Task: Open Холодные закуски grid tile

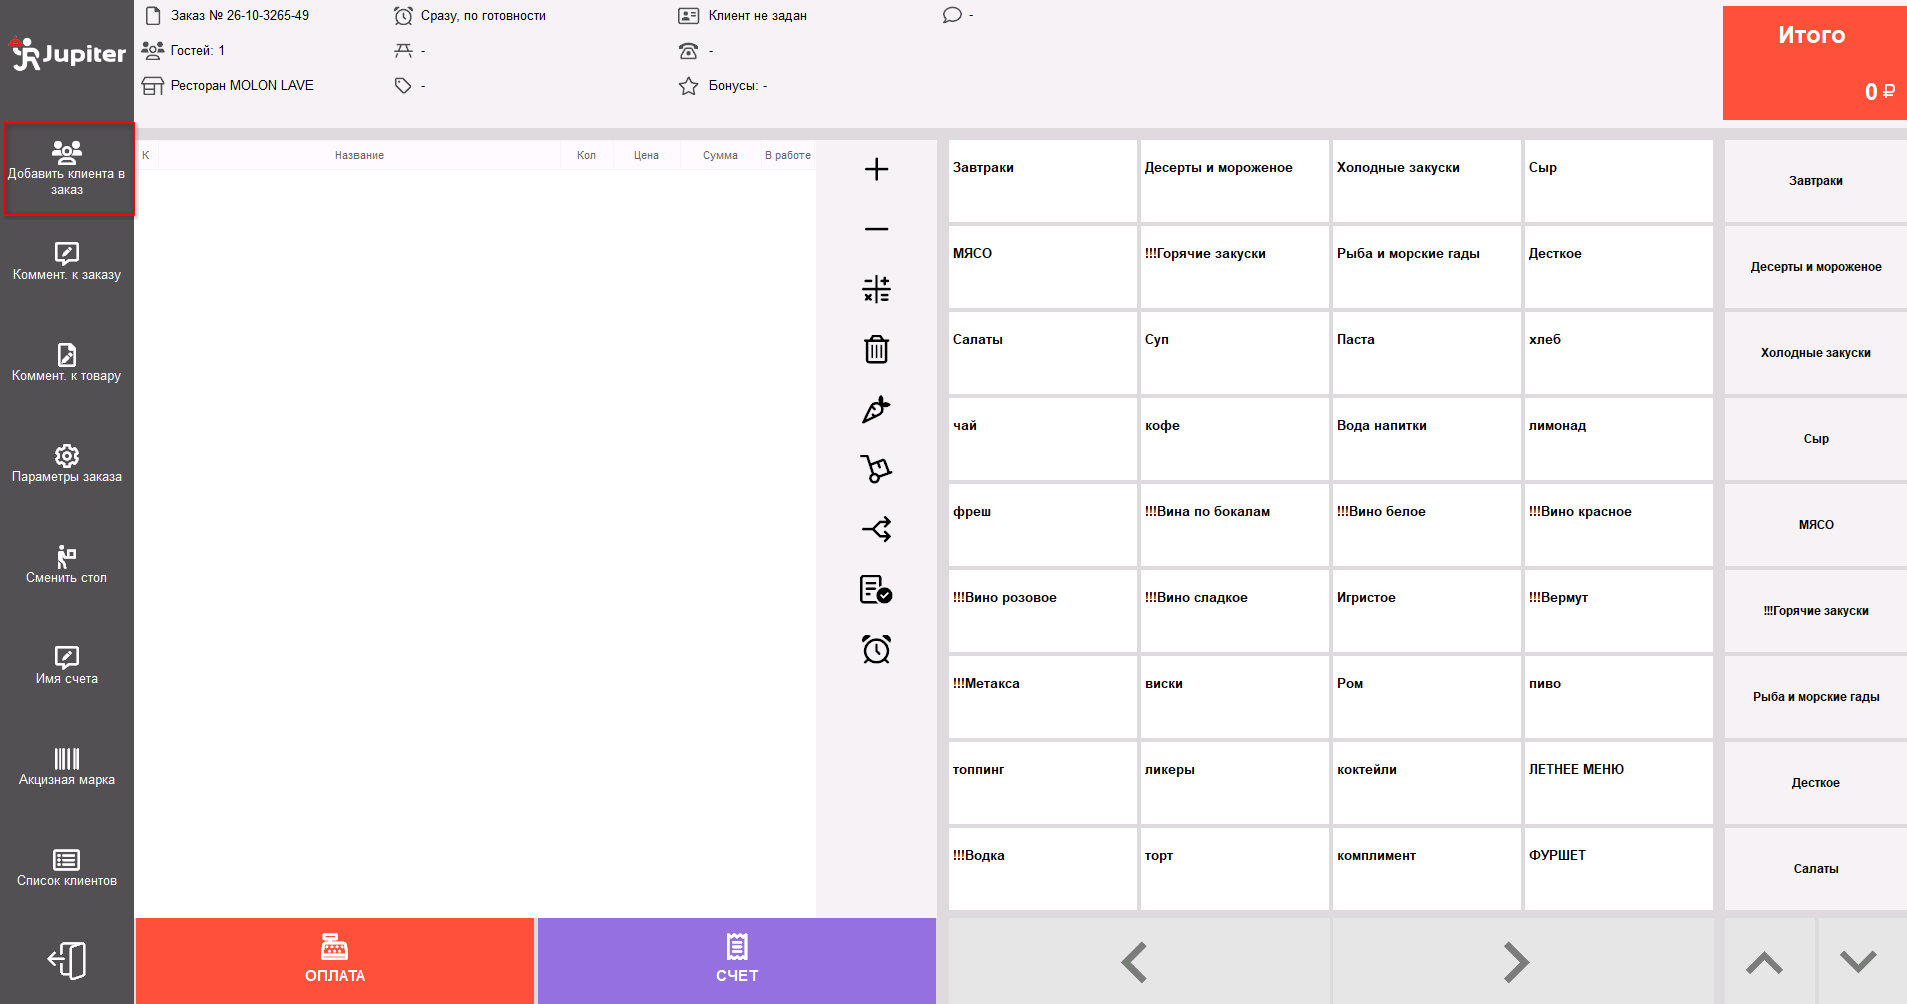Action: tap(1426, 181)
